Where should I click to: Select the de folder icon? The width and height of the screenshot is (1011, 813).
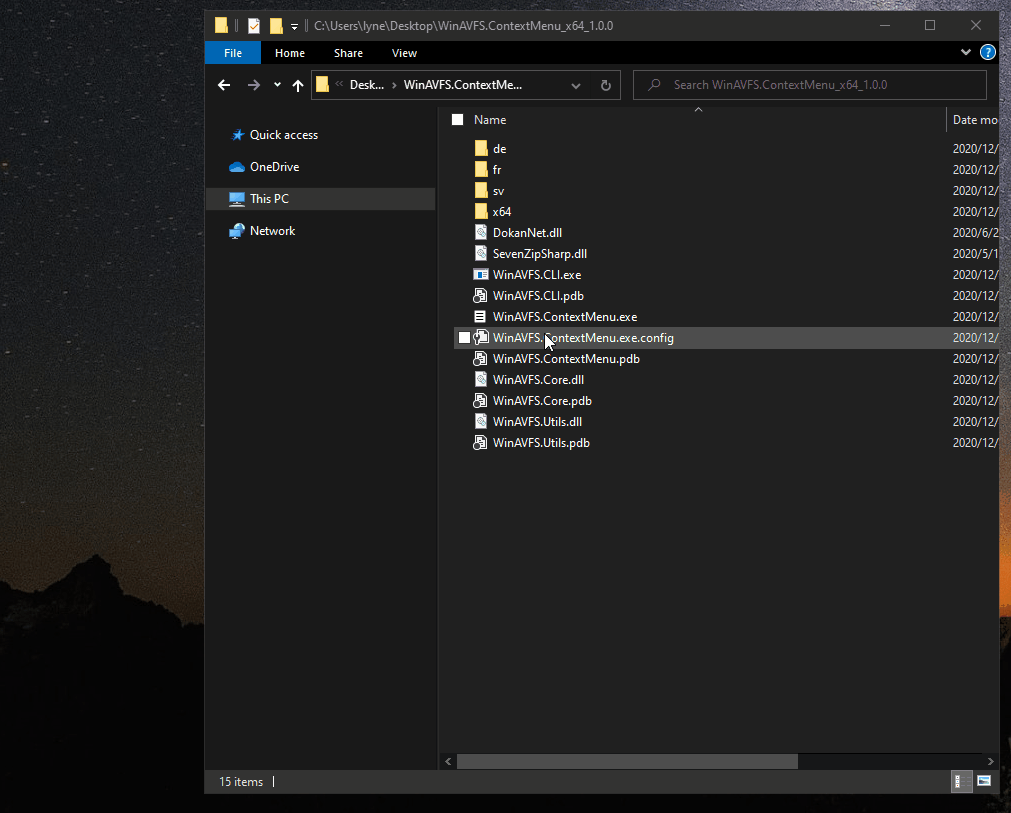tap(481, 149)
